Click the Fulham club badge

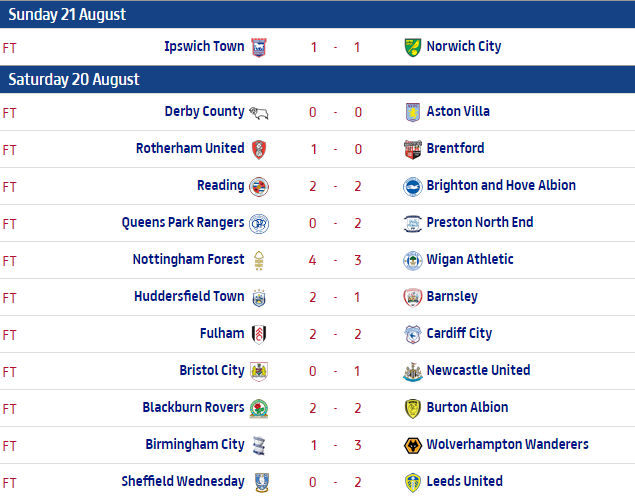(259, 334)
